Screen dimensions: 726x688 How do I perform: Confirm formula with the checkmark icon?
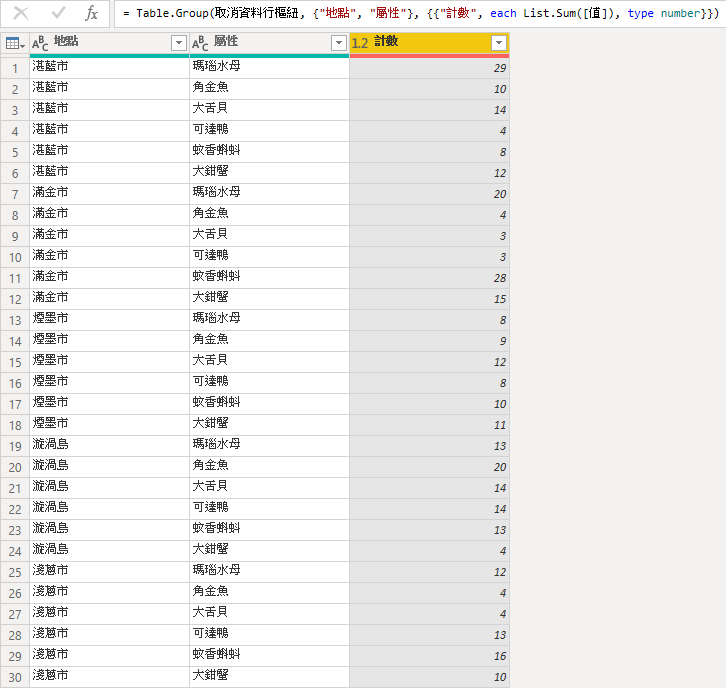tap(58, 14)
